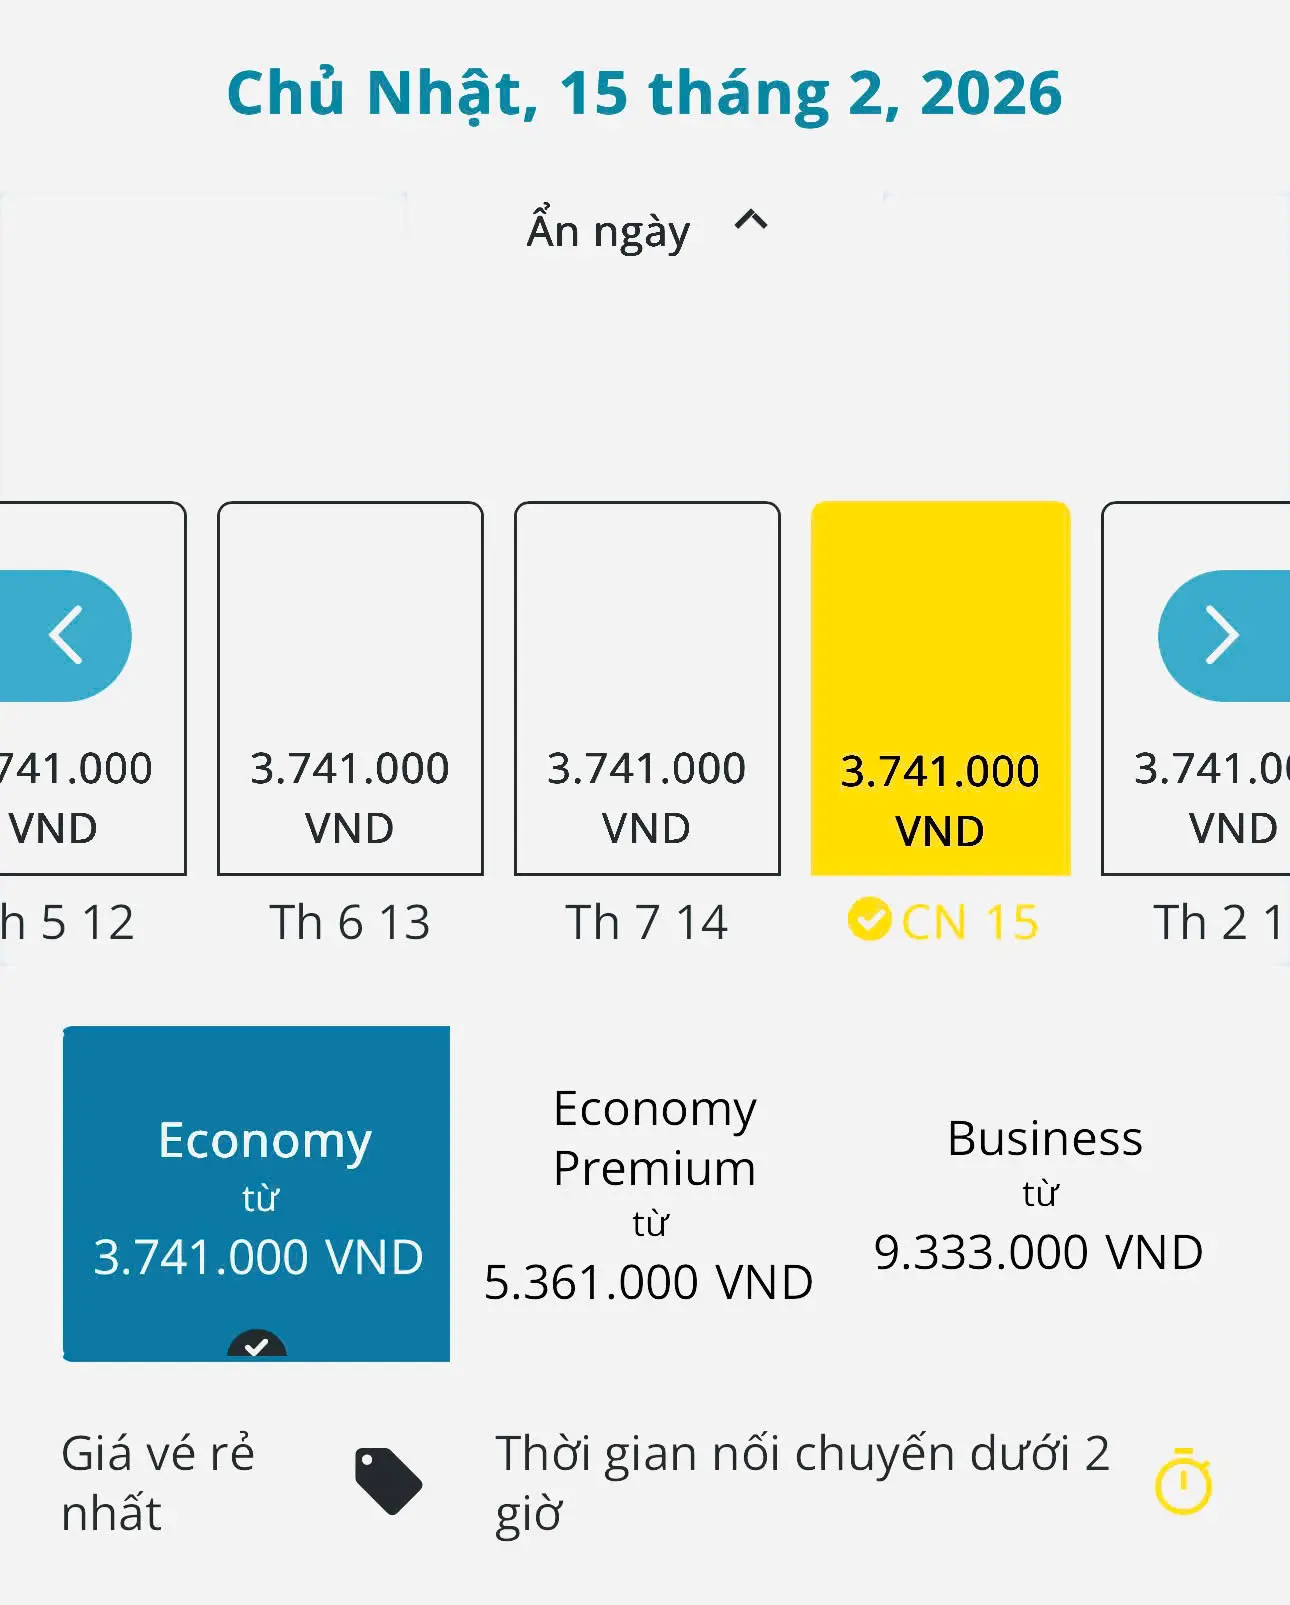
Task: Choose the Economy fare class tab
Action: pyautogui.click(x=257, y=1193)
